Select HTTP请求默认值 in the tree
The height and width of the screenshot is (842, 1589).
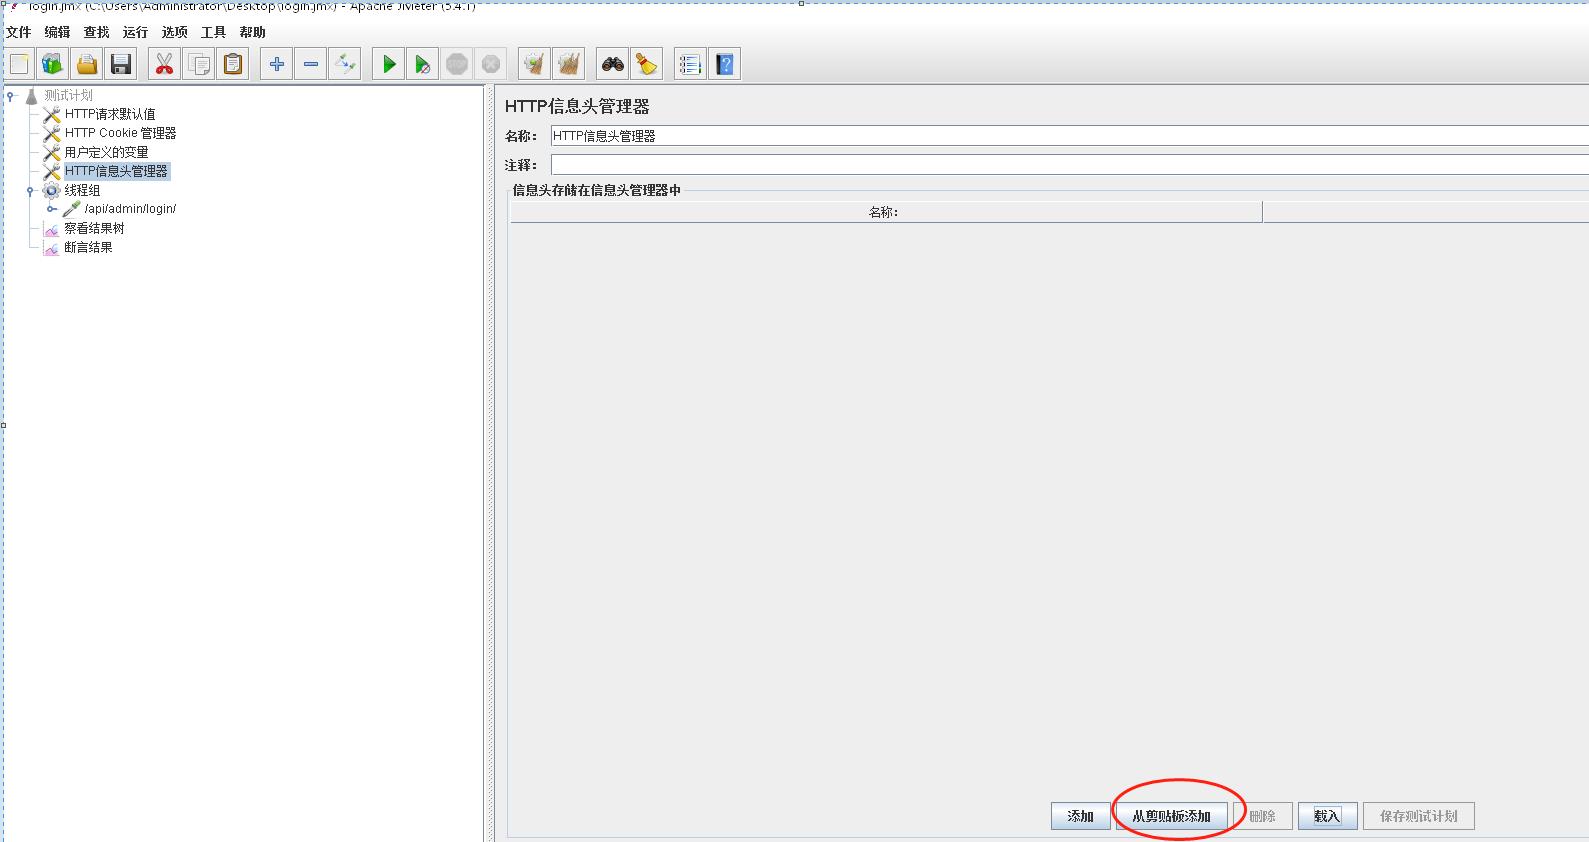[x=110, y=114]
